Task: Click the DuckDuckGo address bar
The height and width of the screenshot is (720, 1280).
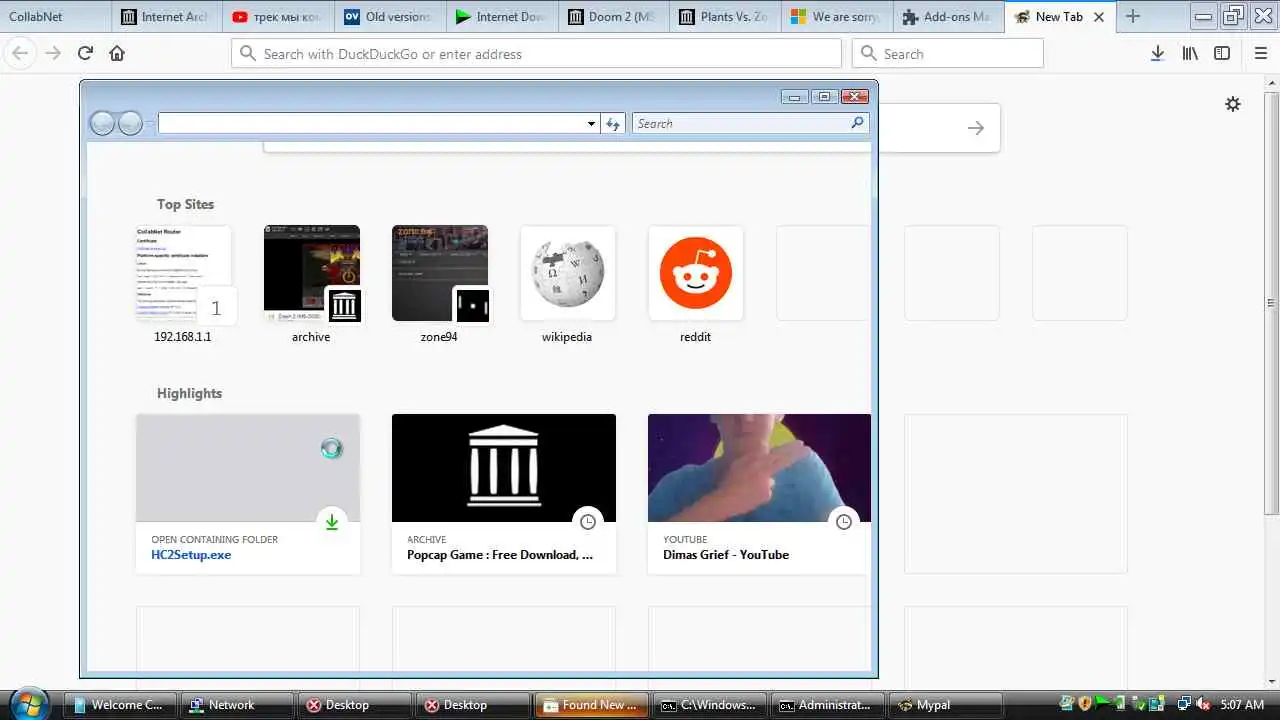Action: (536, 54)
